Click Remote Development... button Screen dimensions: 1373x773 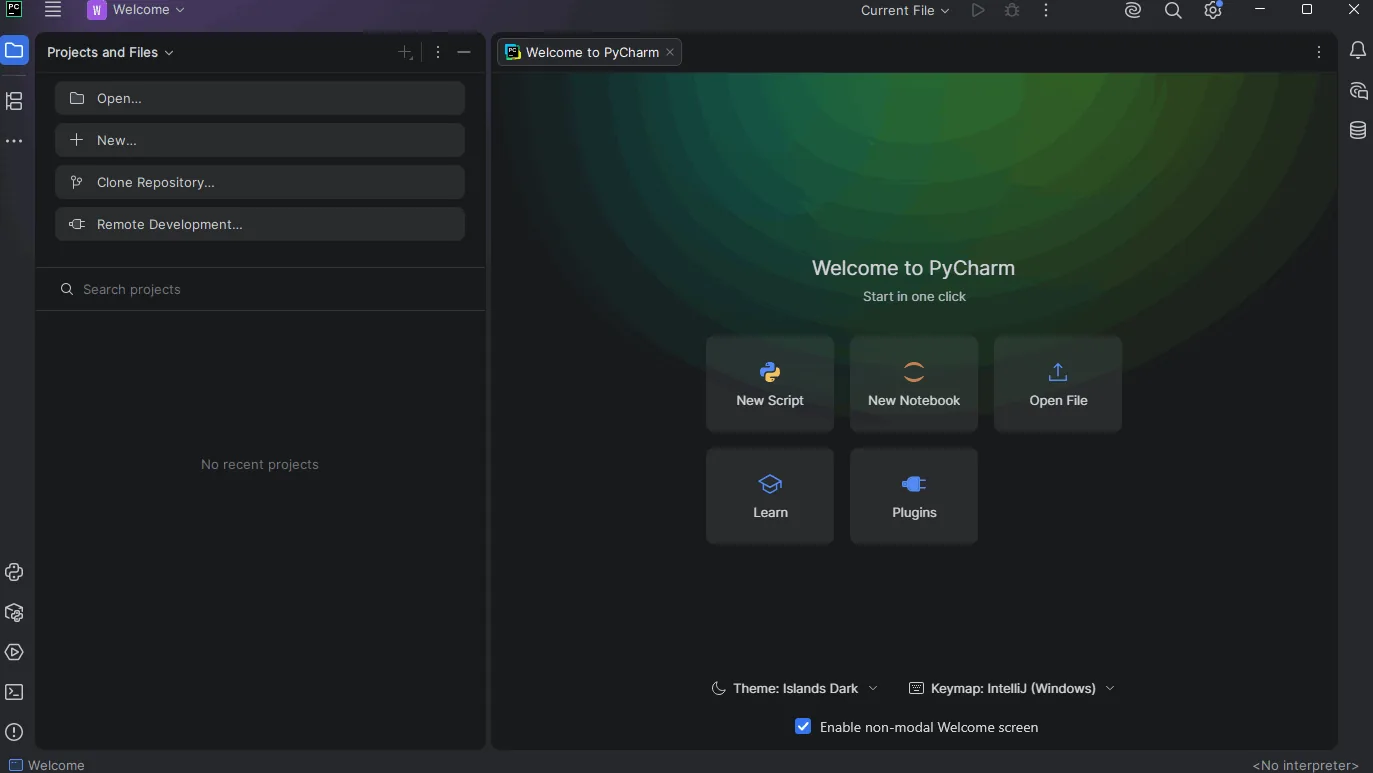point(260,224)
